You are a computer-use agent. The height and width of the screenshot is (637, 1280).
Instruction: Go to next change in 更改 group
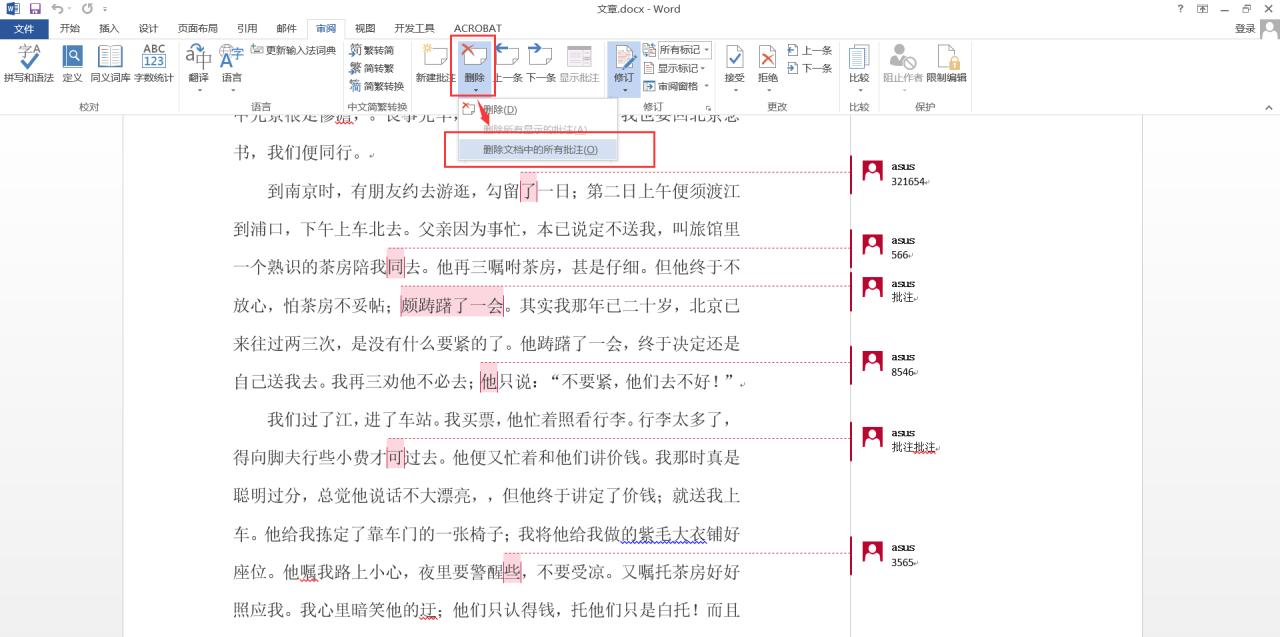click(x=810, y=68)
